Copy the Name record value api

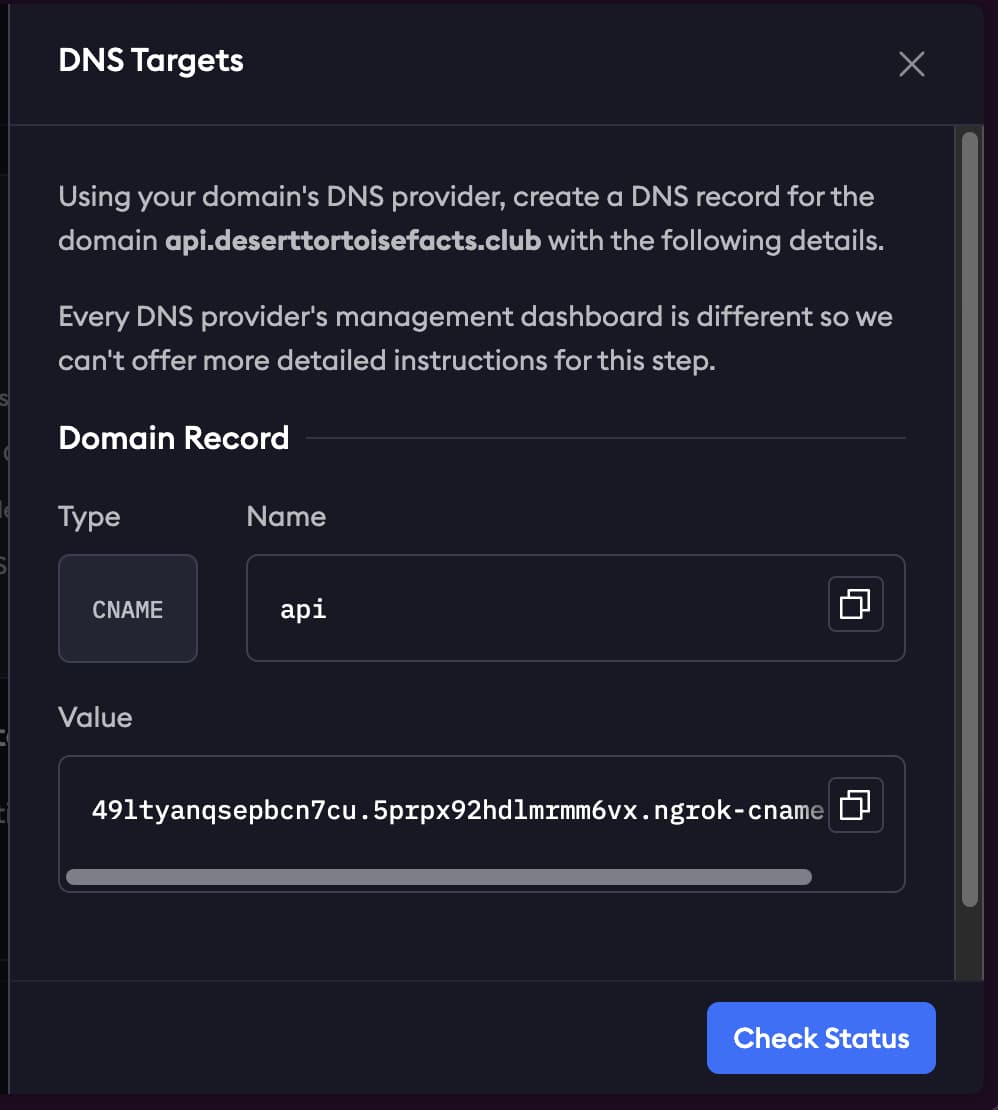[x=855, y=605]
